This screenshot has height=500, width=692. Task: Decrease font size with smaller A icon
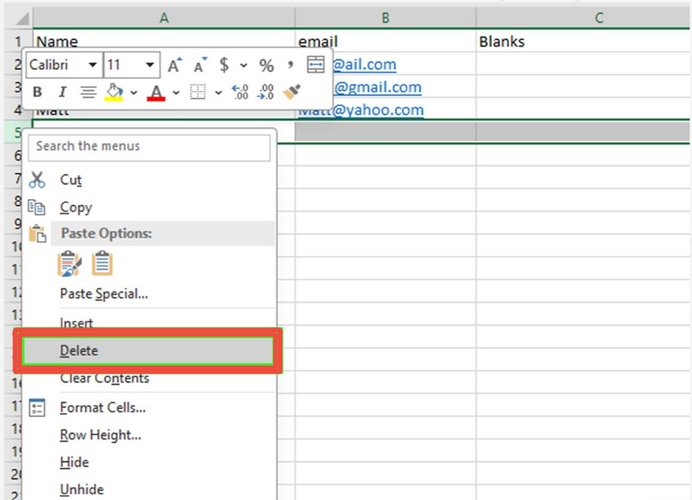199,65
